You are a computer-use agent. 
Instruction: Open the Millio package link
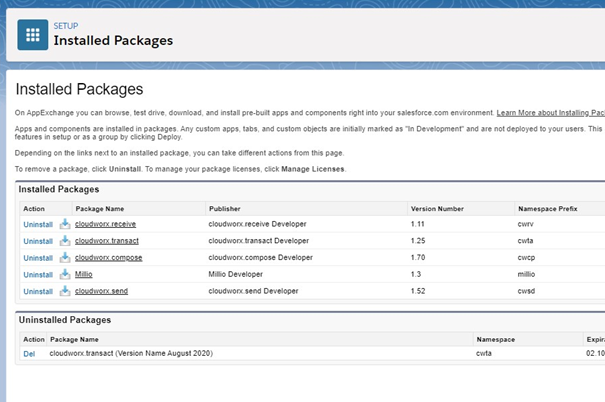click(x=84, y=274)
